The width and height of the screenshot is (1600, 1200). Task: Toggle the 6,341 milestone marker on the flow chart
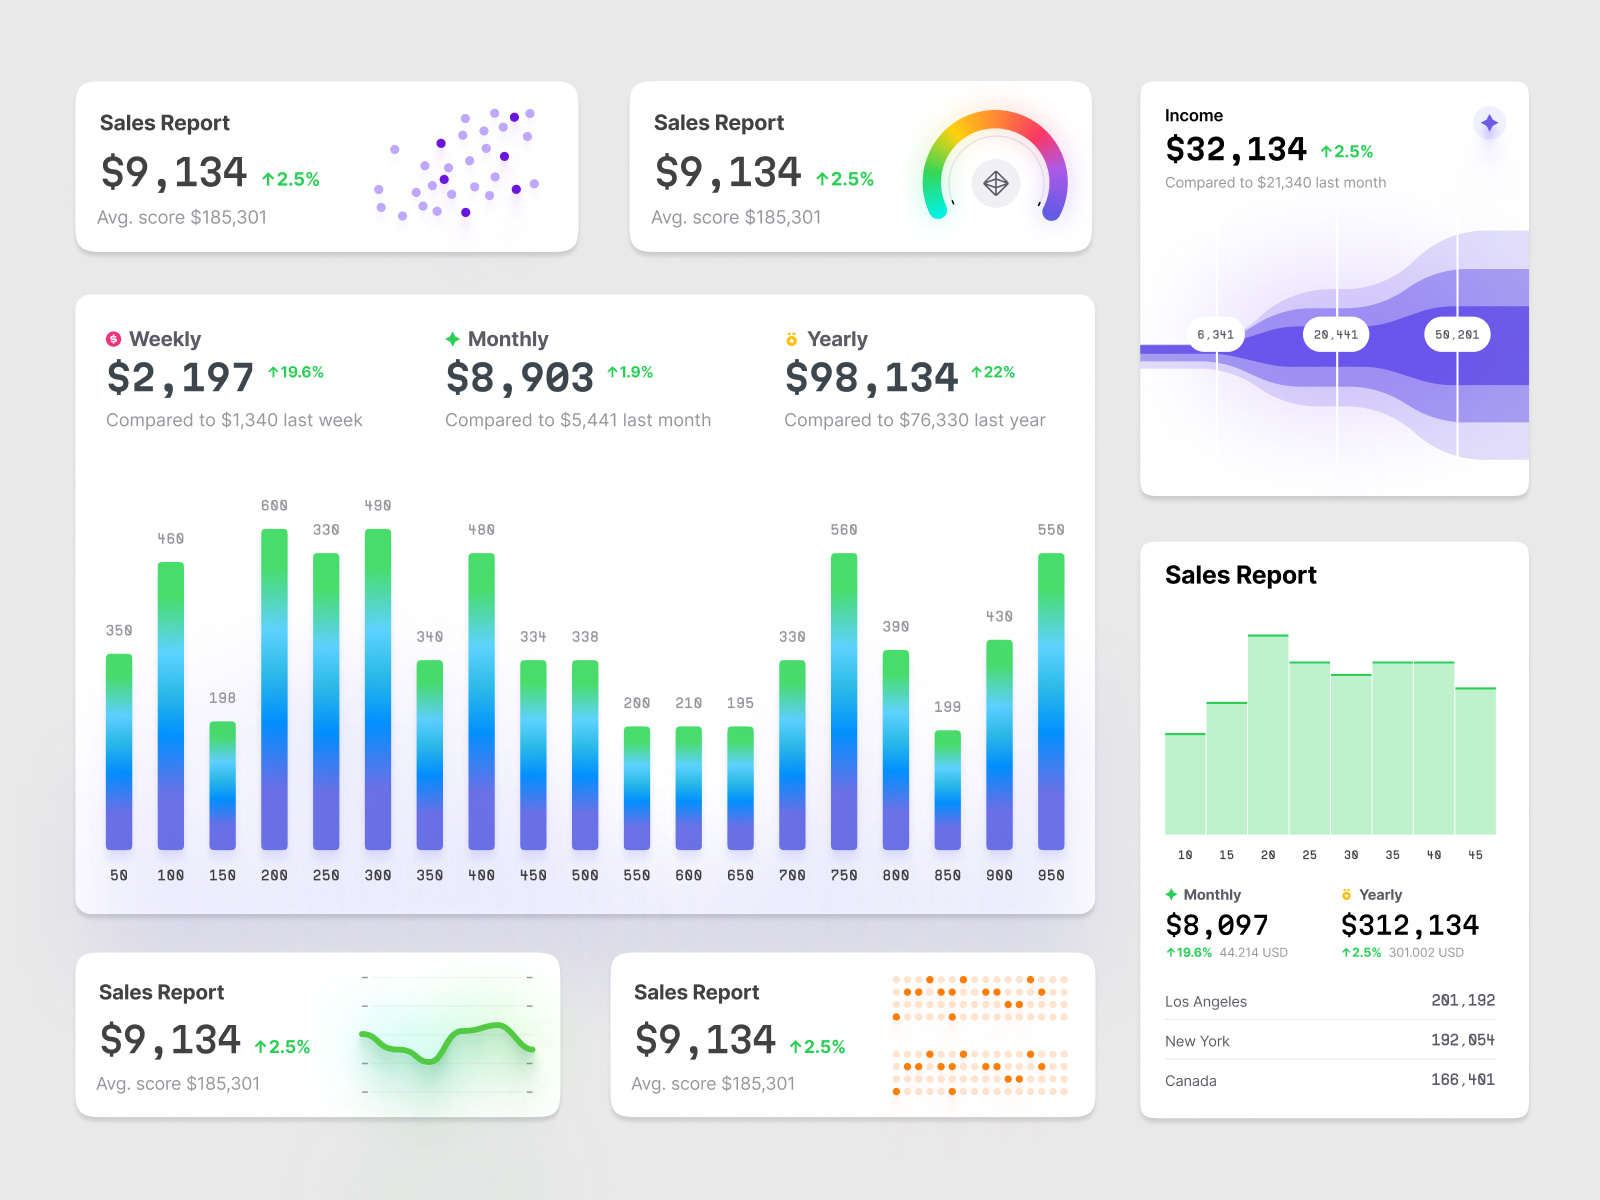(1214, 334)
